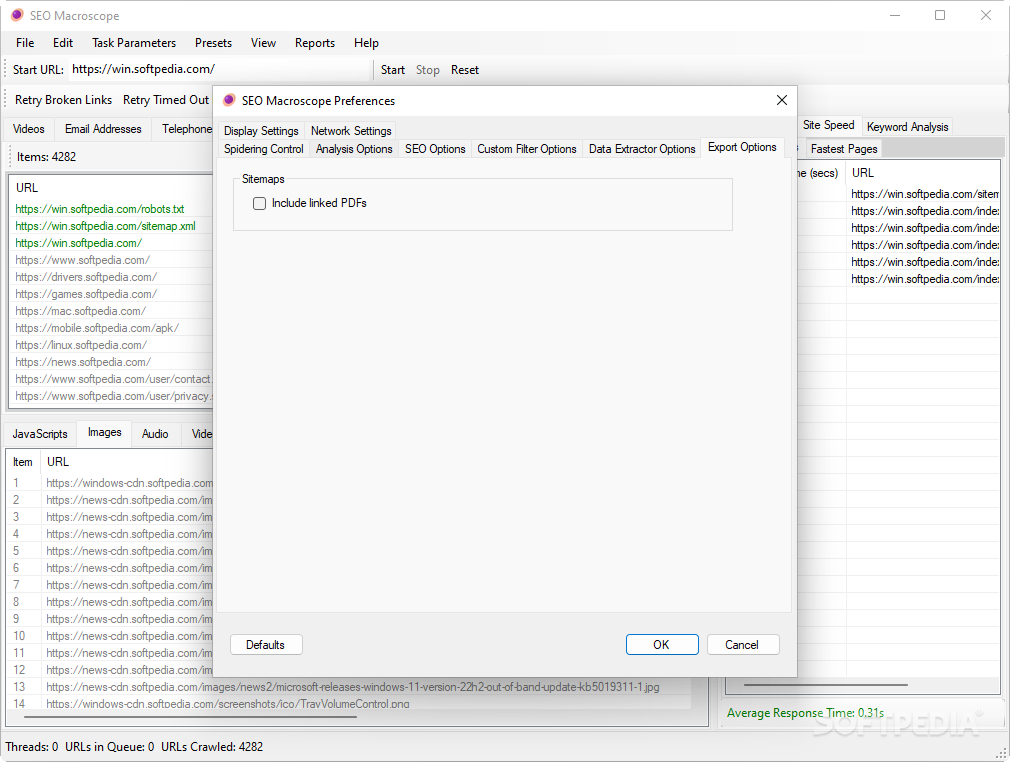Click the Stop toolbar button
Viewport: 1010px width, 762px height.
(427, 70)
